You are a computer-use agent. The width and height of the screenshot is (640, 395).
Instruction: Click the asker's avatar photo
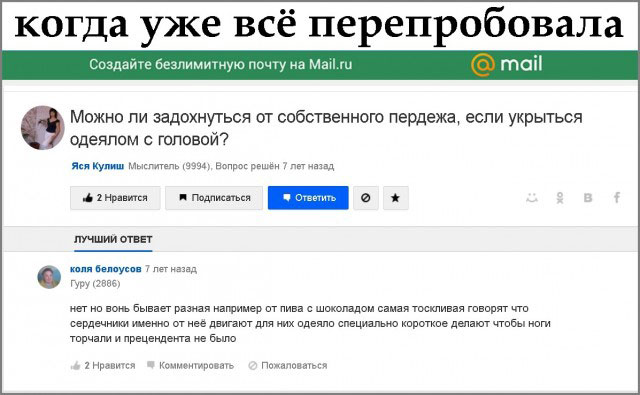[42, 128]
